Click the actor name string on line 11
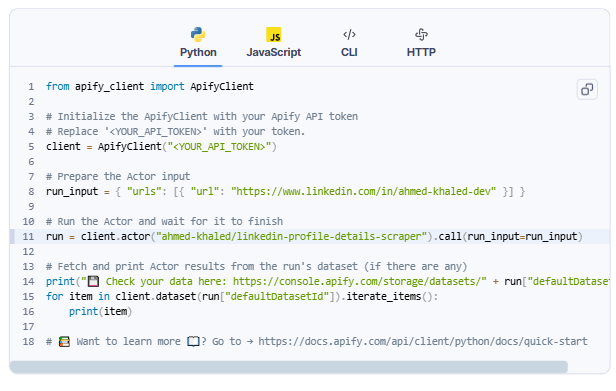The height and width of the screenshot is (391, 616). [292, 237]
